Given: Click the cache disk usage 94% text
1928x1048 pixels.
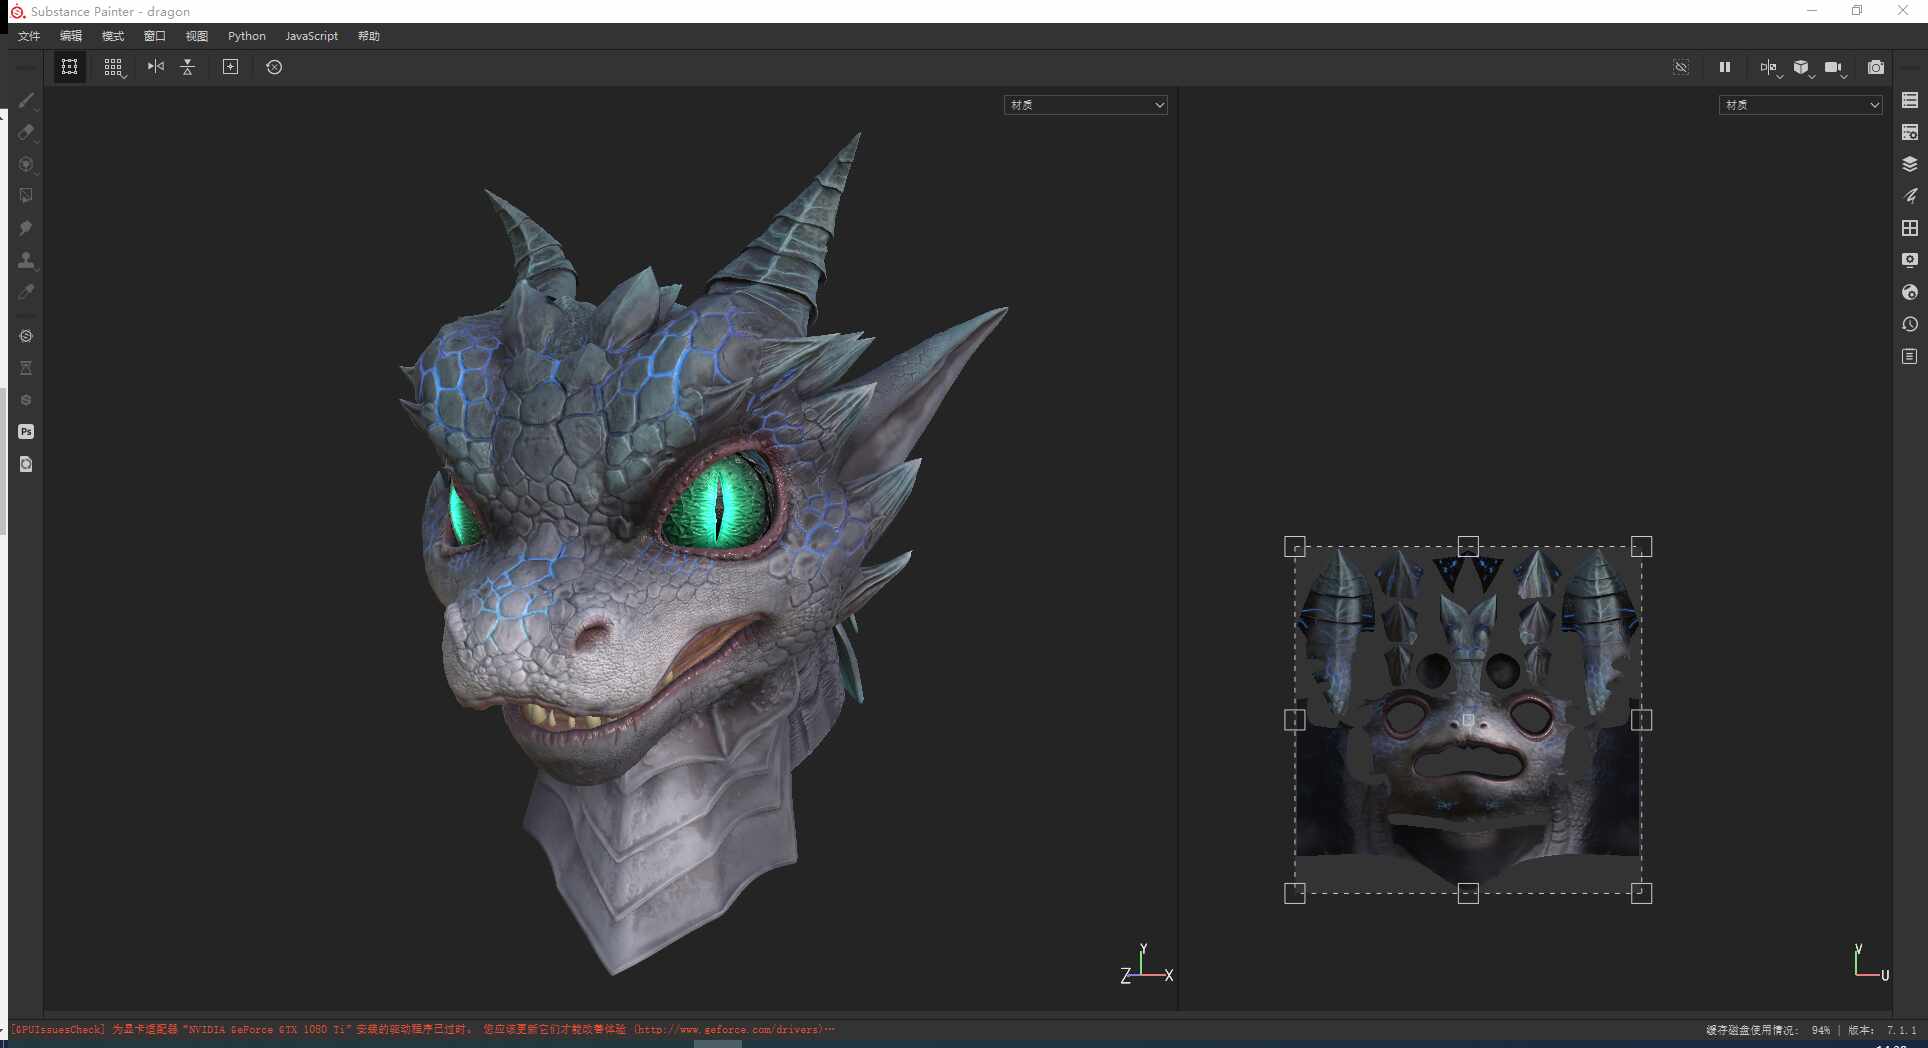Looking at the screenshot, I should [1768, 1030].
